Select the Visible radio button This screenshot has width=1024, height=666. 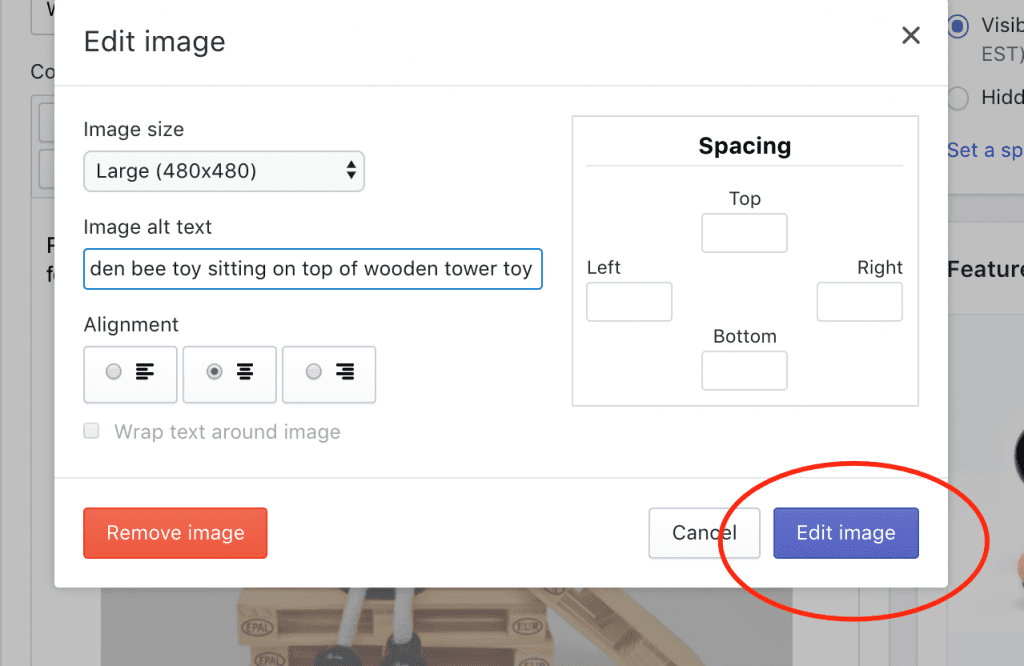(958, 27)
